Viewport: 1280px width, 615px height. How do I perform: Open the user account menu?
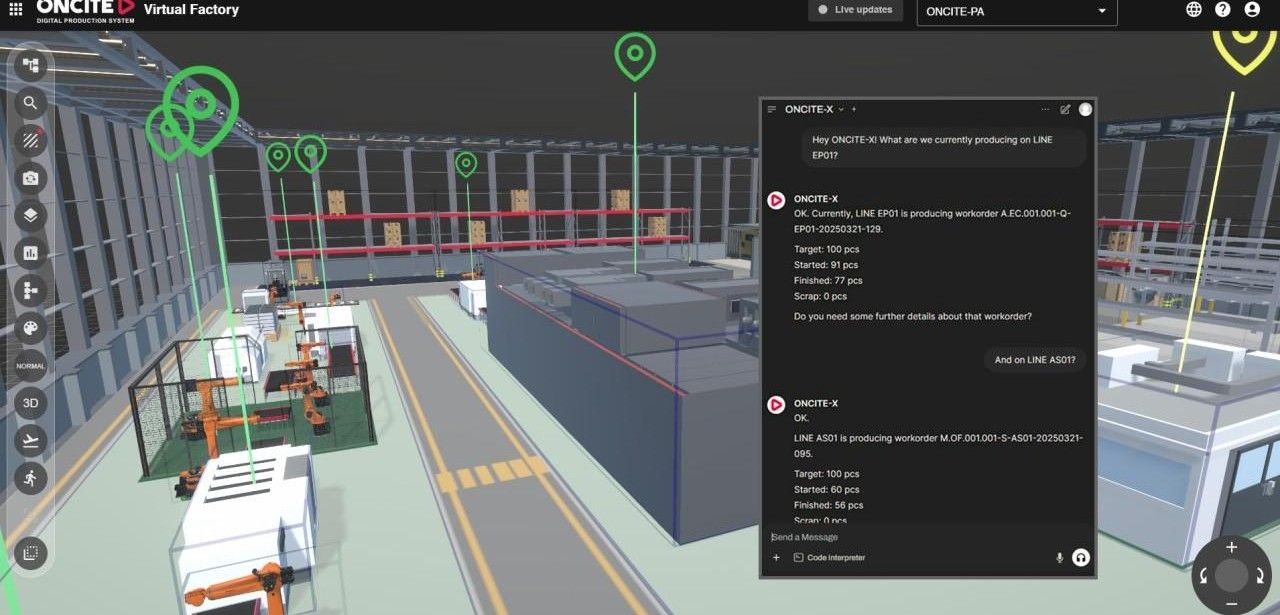click(x=1252, y=10)
